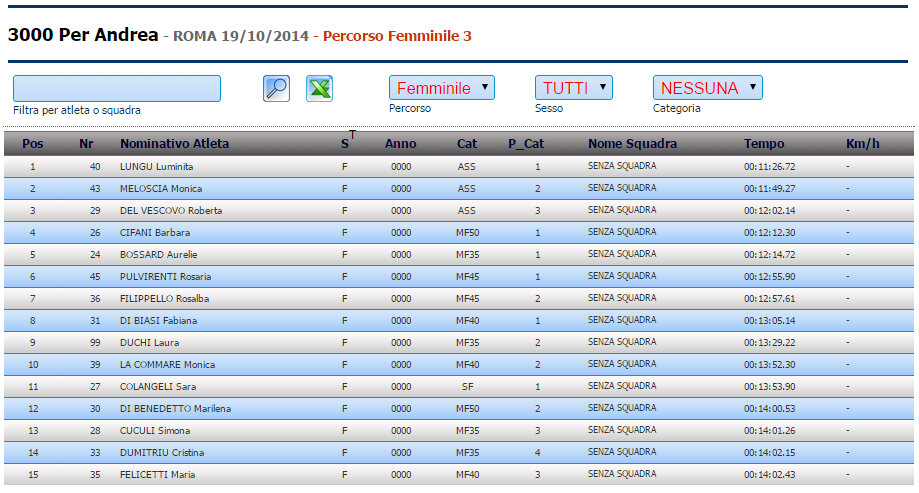Screen dimensions: 919x493
Task: Expand the Categoria dropdown showing NESSUNA
Action: point(707,88)
